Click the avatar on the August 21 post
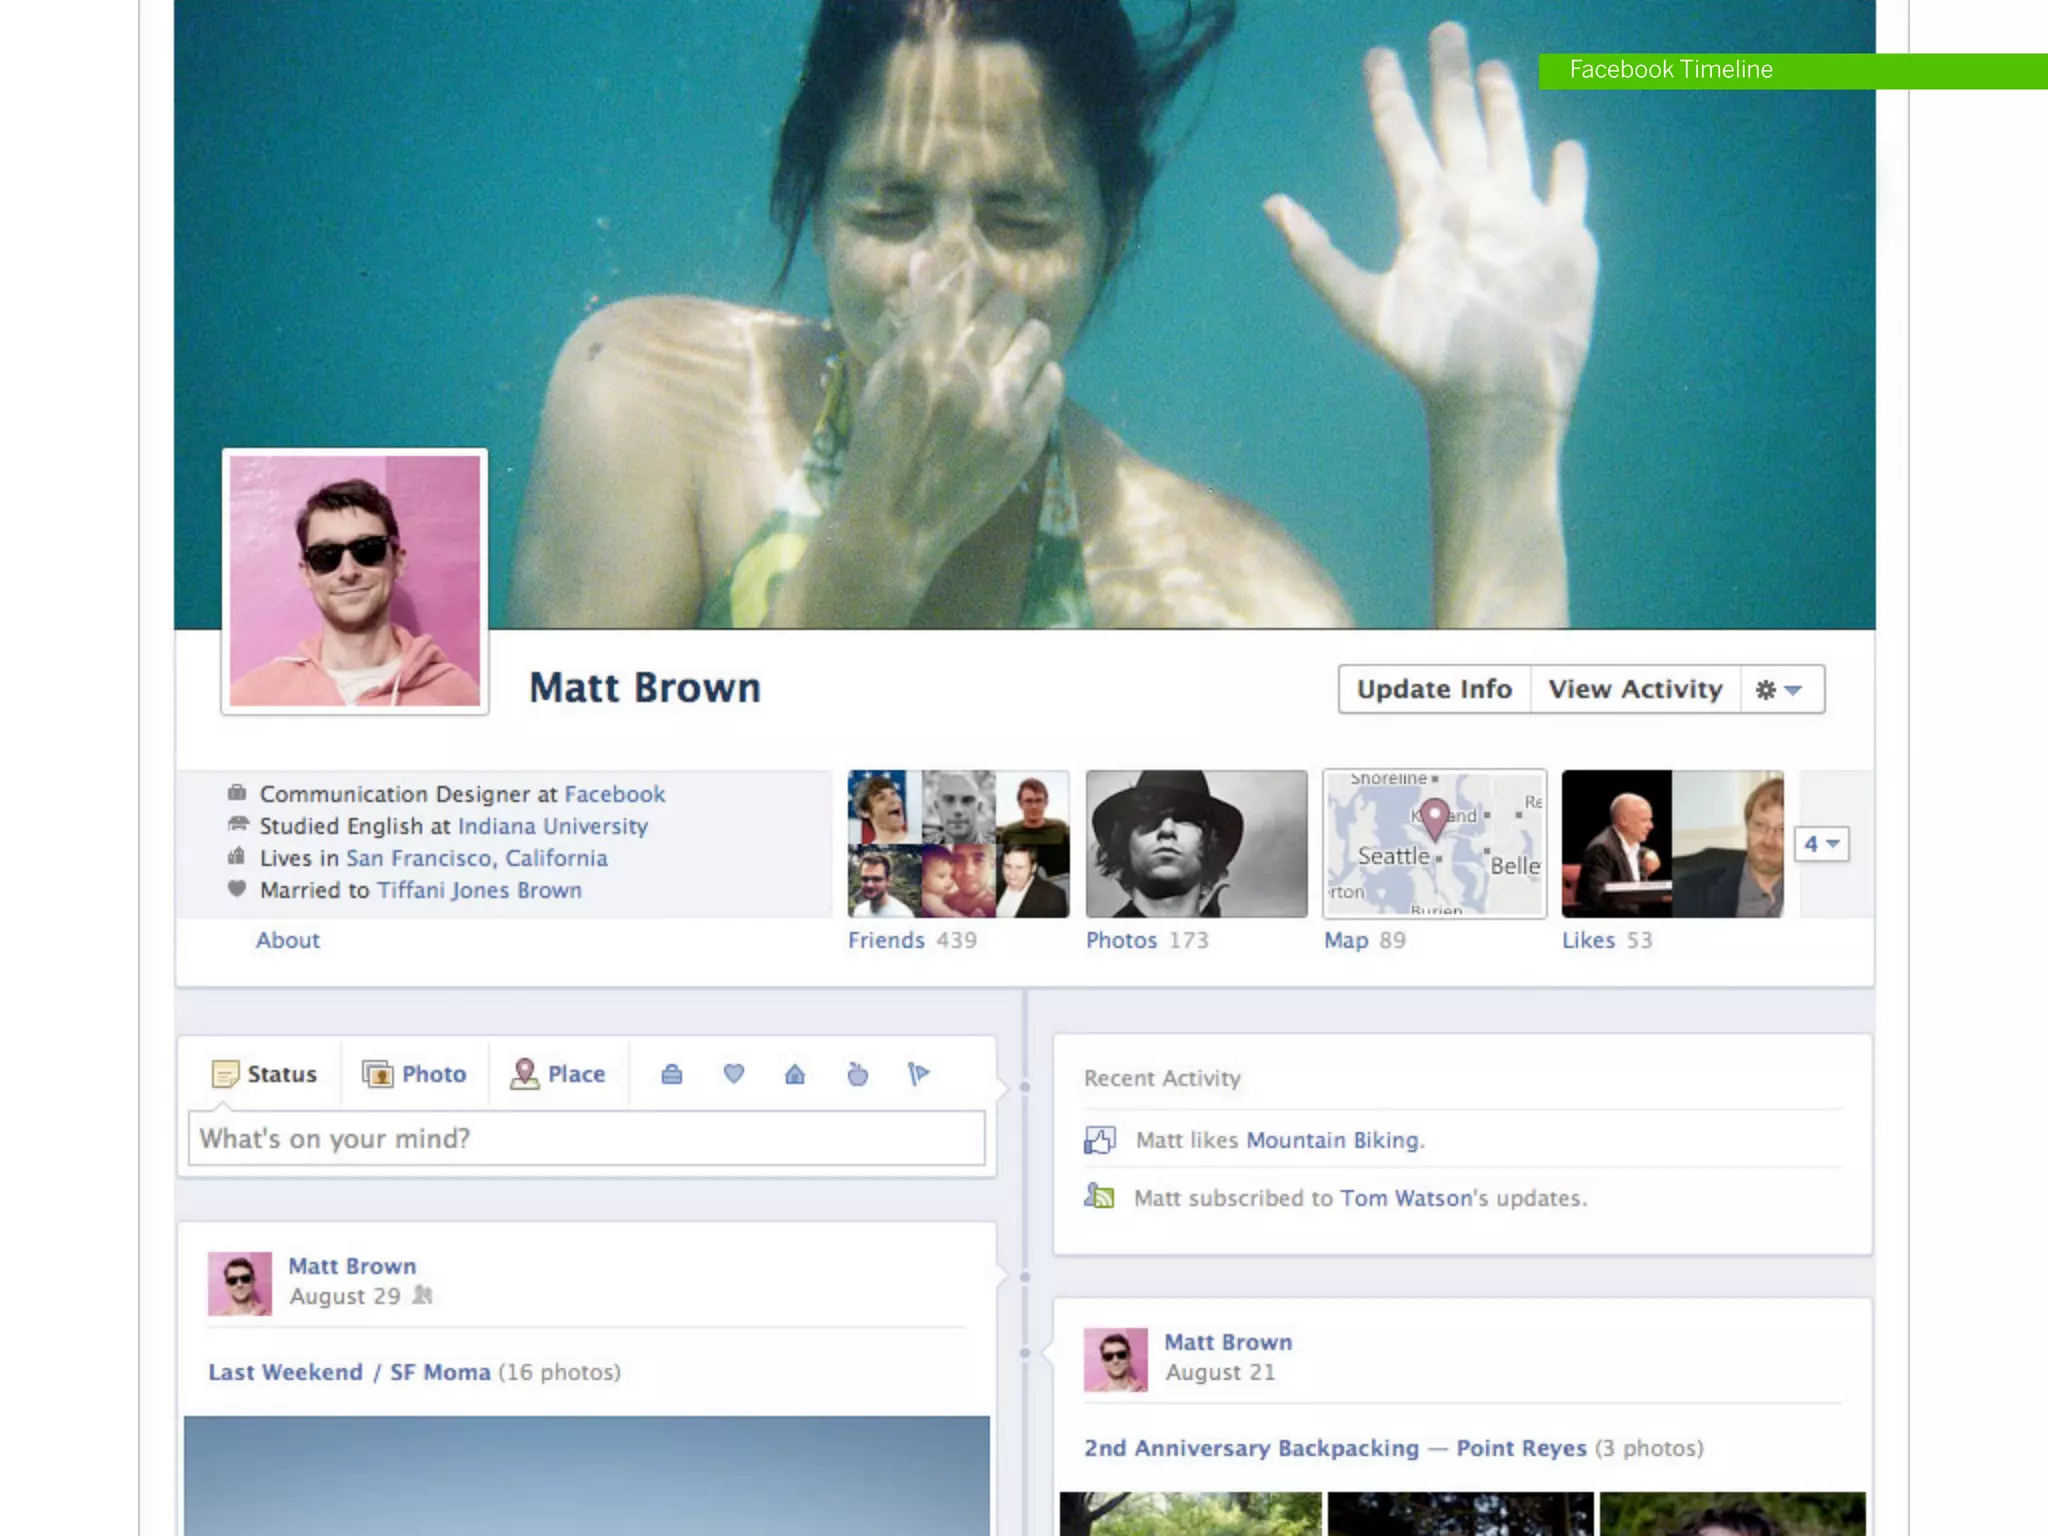Image resolution: width=2048 pixels, height=1536 pixels. click(x=1116, y=1359)
